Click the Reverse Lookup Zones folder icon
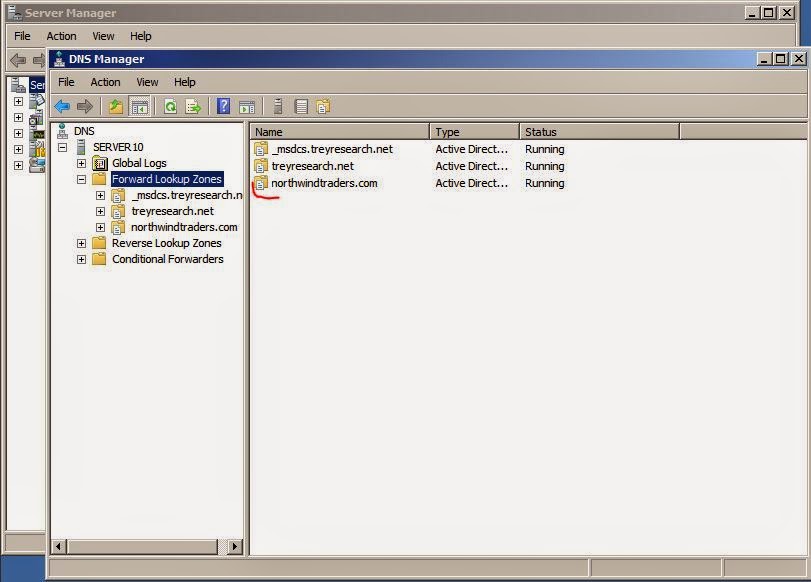Image resolution: width=811 pixels, height=582 pixels. (x=99, y=243)
